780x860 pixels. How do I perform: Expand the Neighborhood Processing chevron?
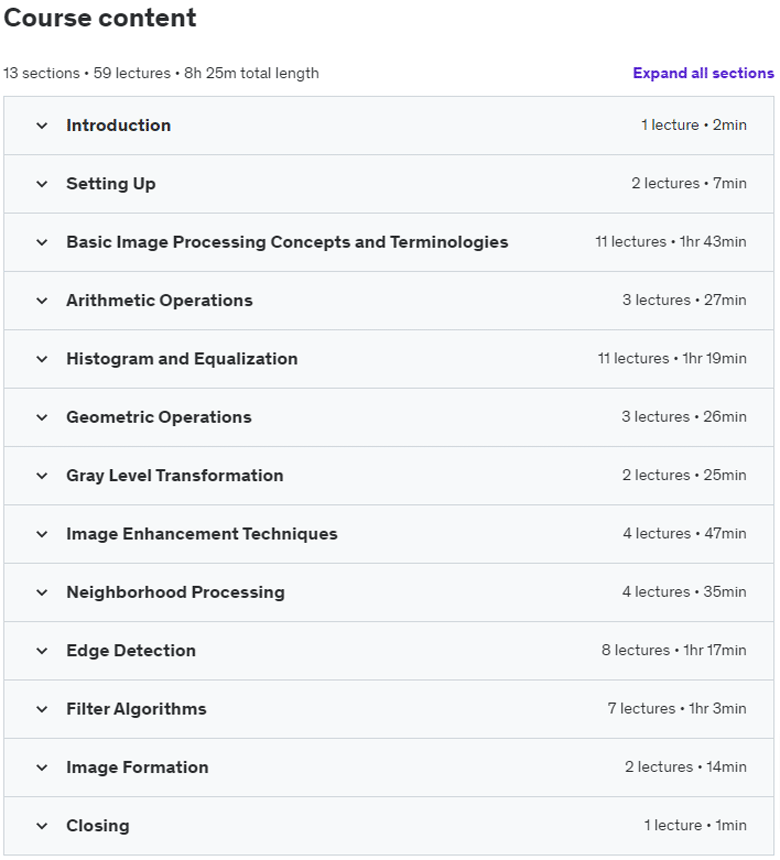pyautogui.click(x=42, y=592)
